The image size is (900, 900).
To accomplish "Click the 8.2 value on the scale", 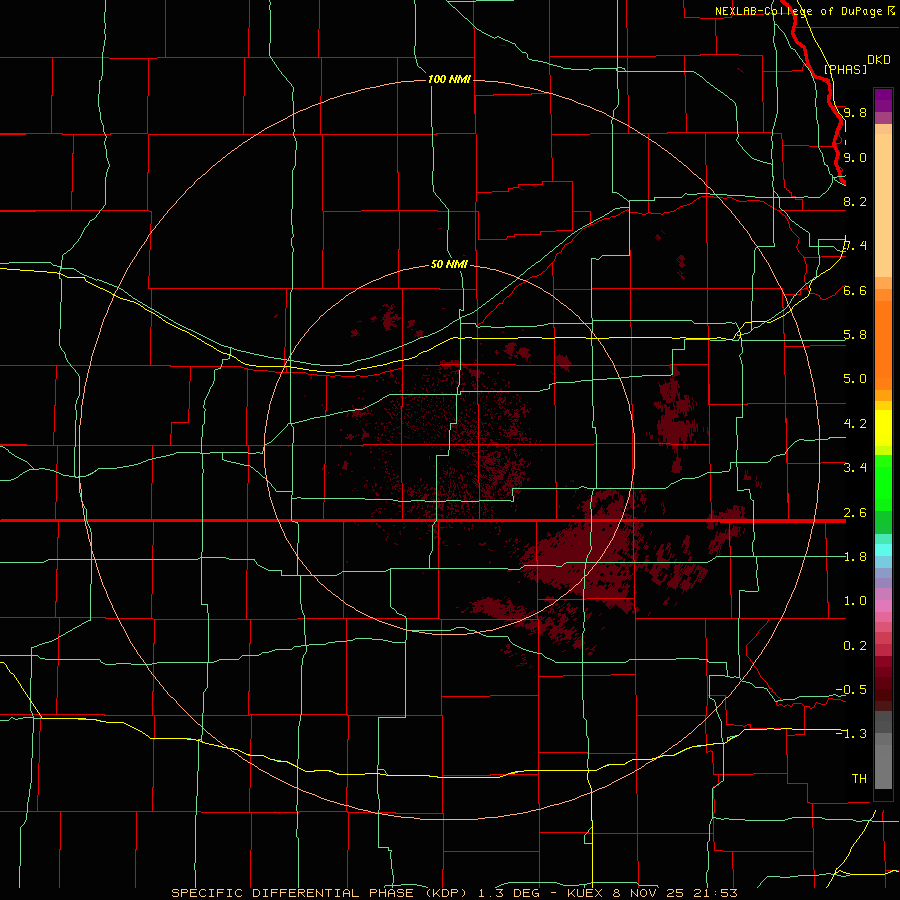I will click(855, 201).
